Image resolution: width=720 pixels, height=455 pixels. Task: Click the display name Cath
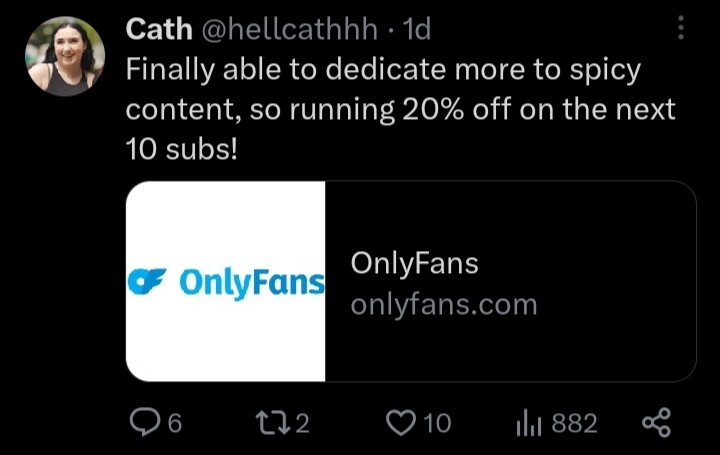coord(160,30)
